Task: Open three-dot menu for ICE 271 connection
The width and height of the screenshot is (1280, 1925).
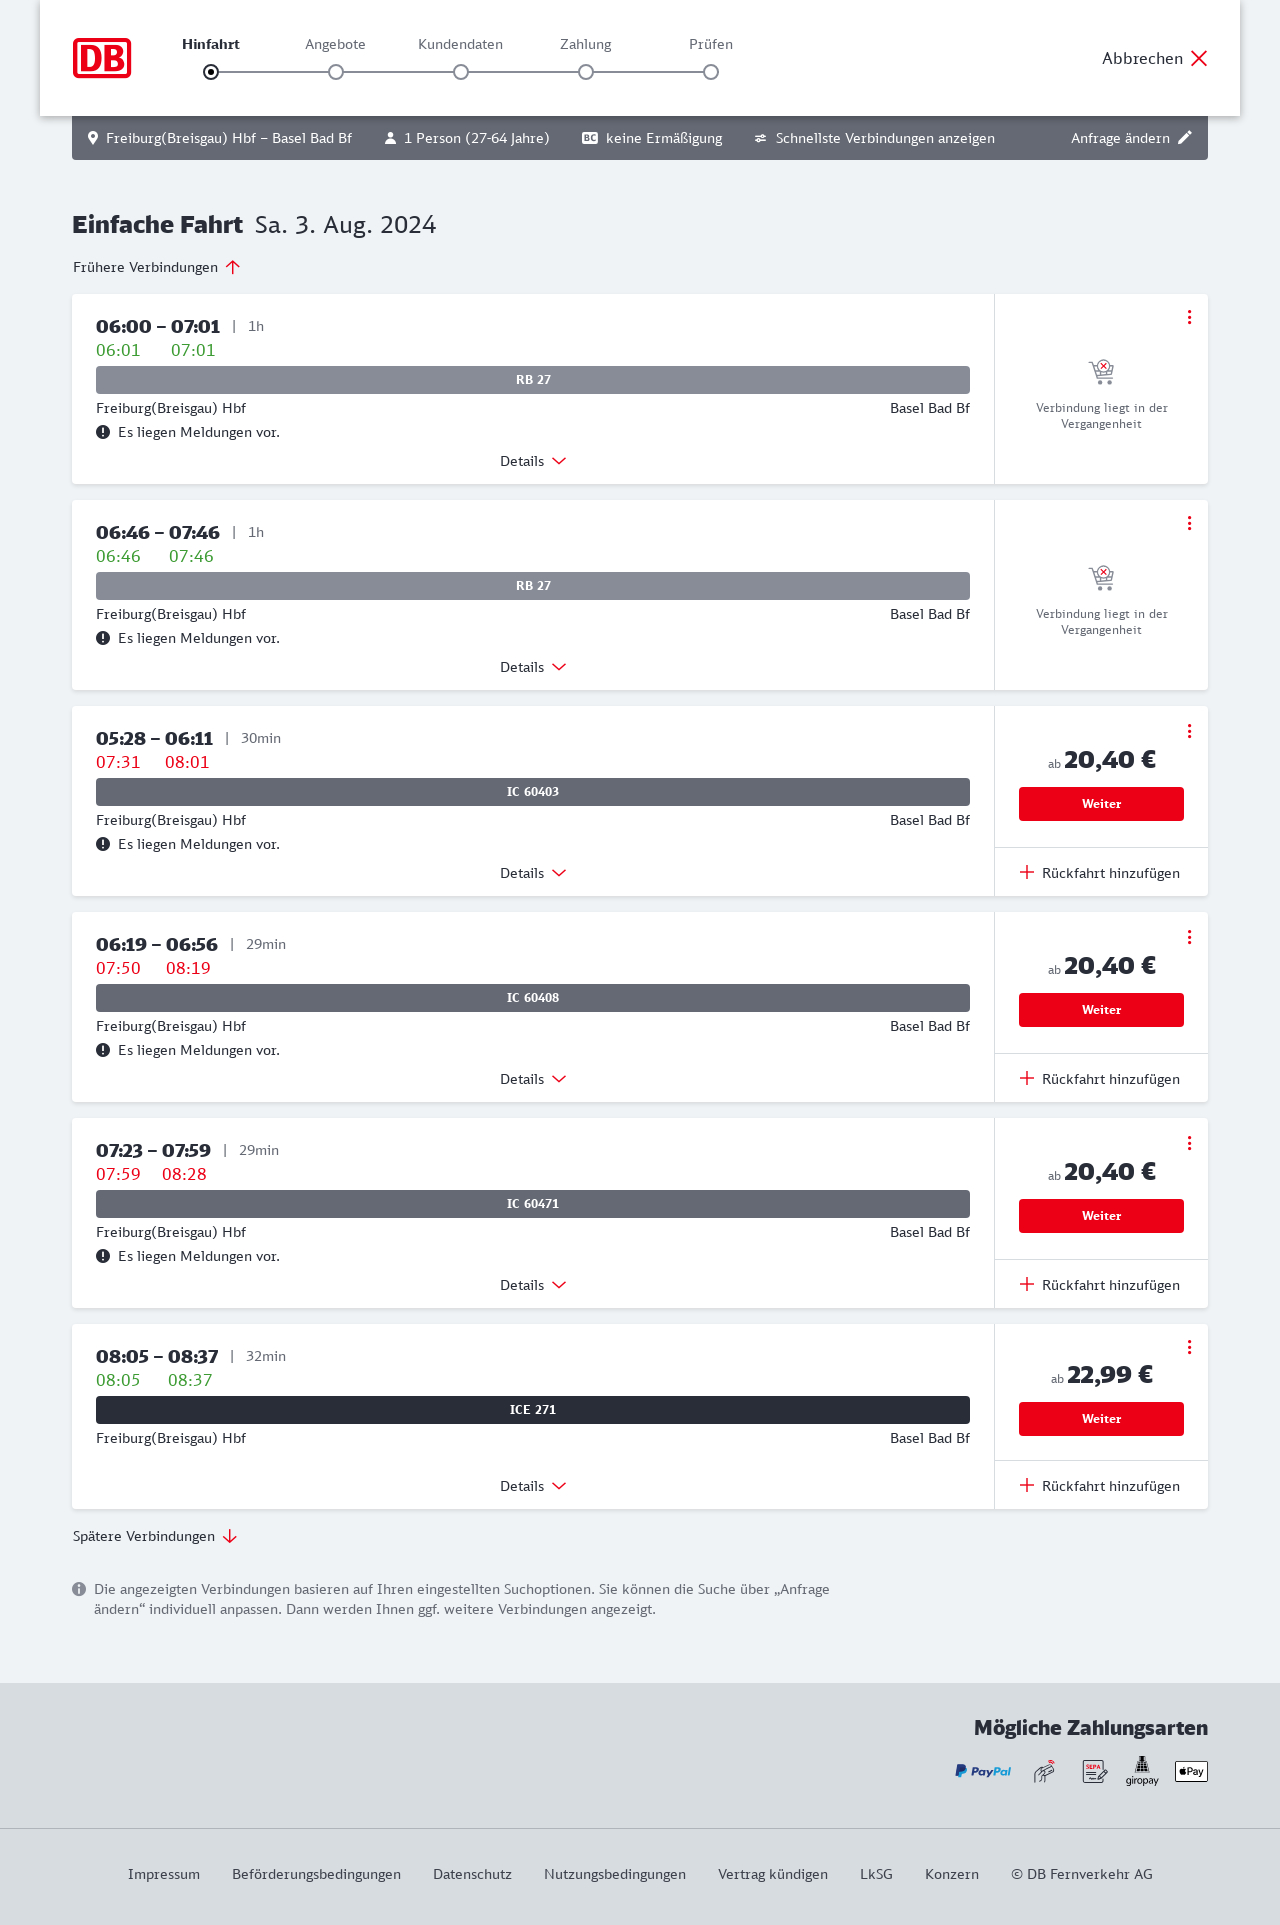Action: tap(1189, 1347)
